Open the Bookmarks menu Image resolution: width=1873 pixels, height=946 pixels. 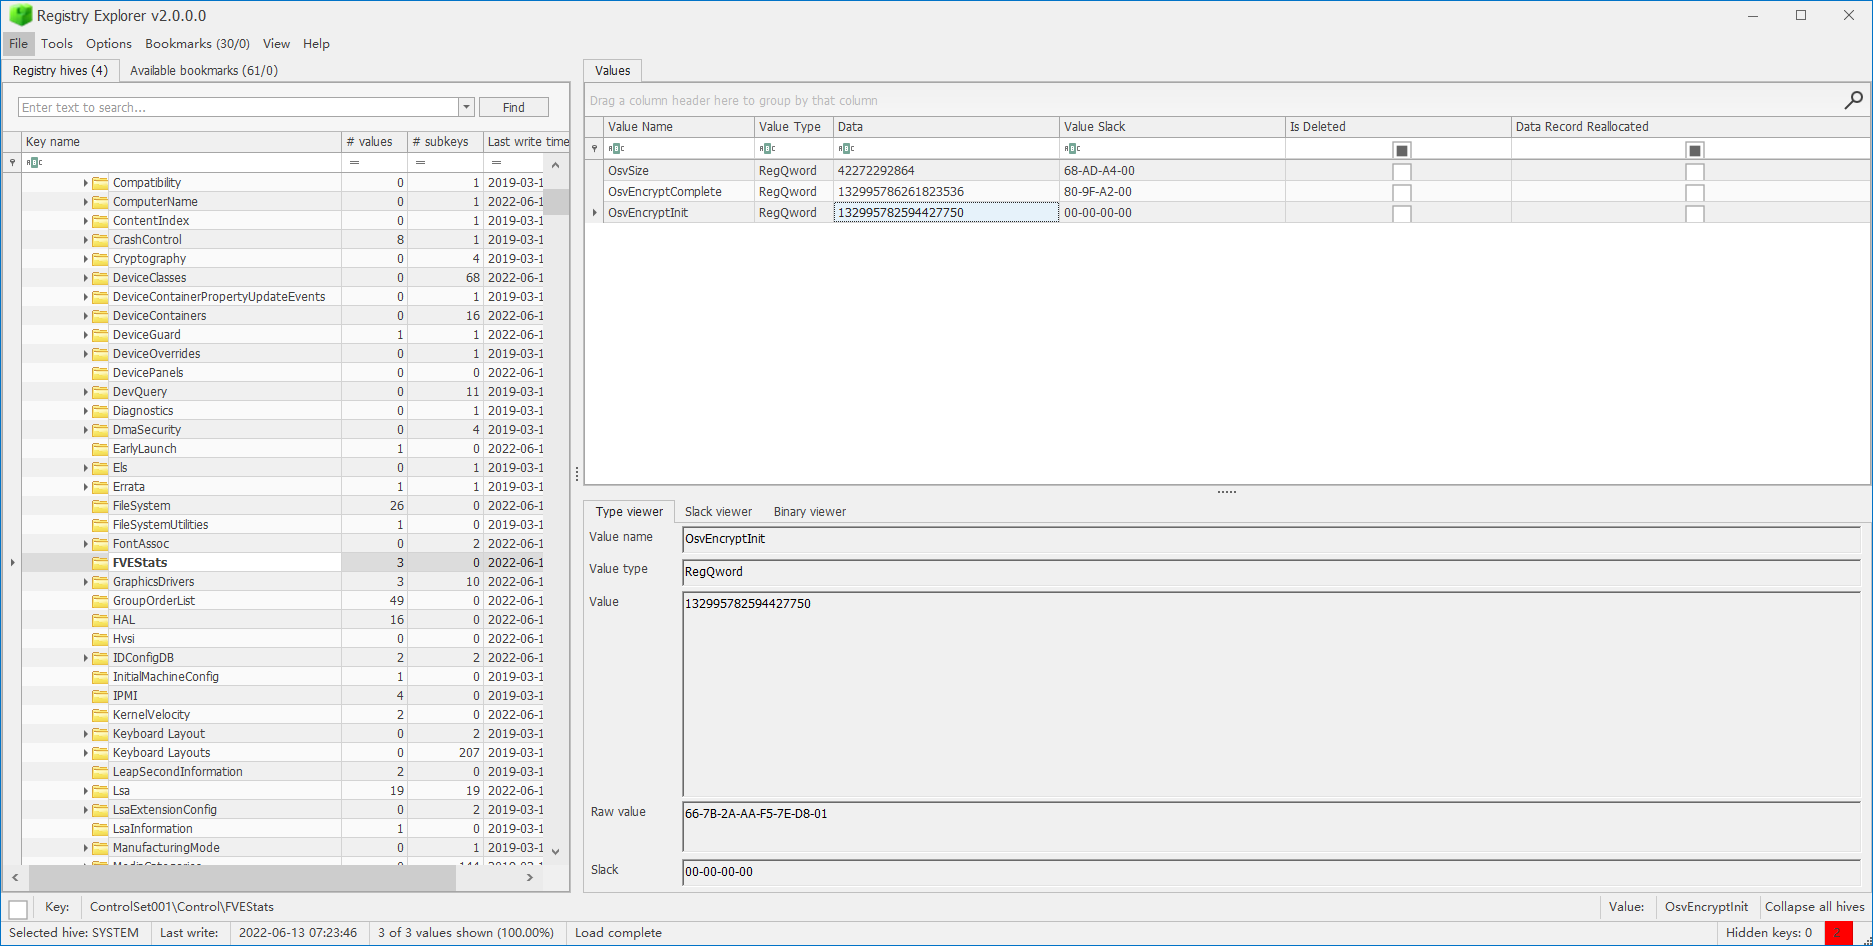tap(197, 44)
